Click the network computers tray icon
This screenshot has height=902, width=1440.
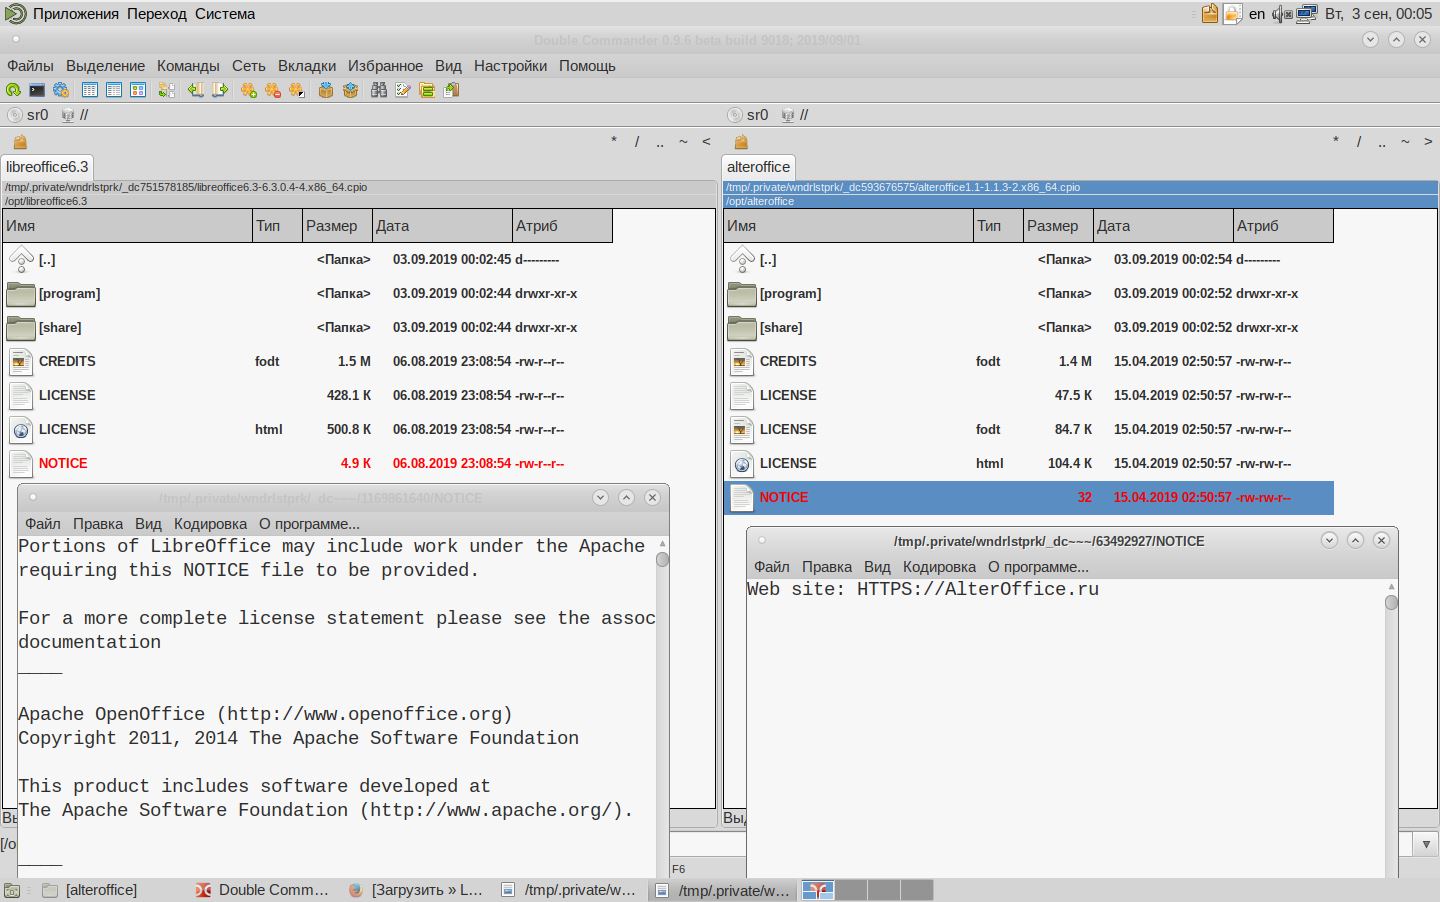[x=1307, y=14]
